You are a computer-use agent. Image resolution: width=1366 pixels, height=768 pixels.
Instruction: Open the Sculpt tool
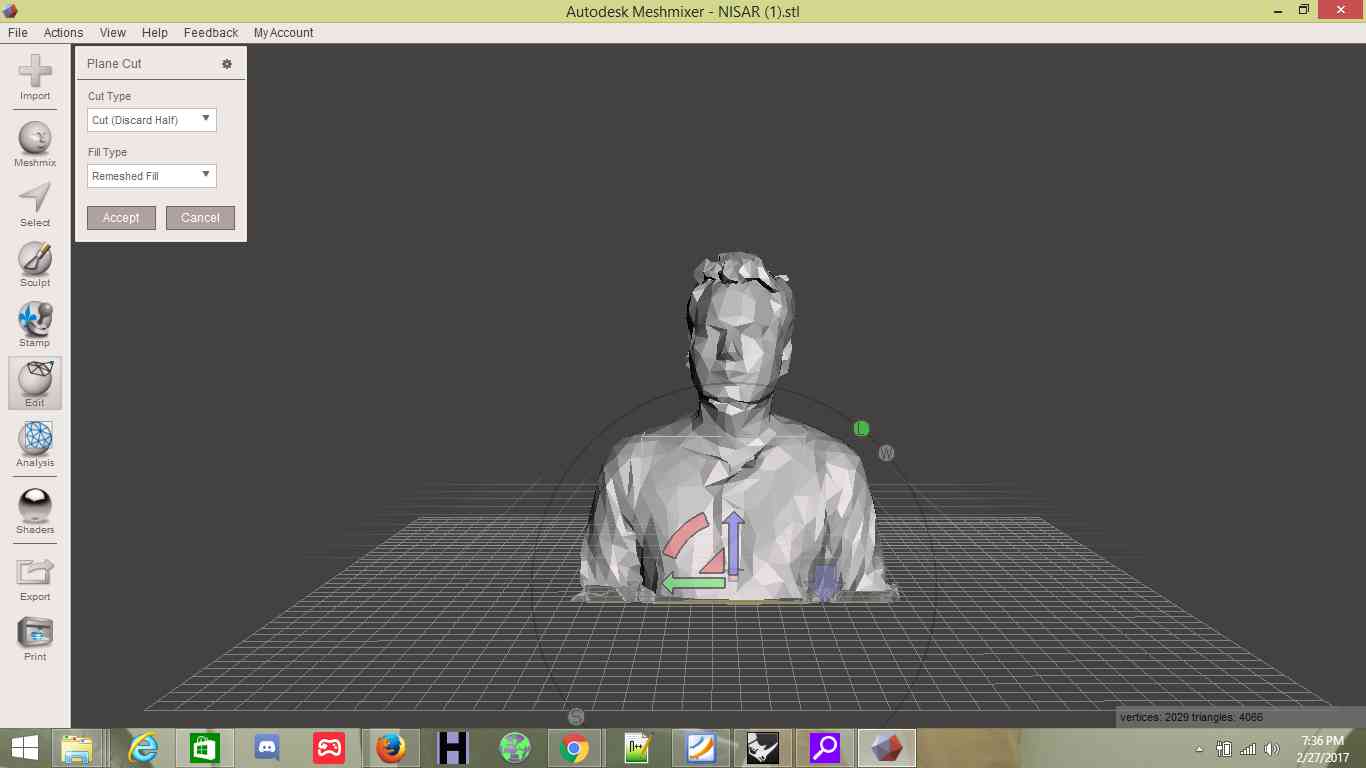click(x=35, y=264)
